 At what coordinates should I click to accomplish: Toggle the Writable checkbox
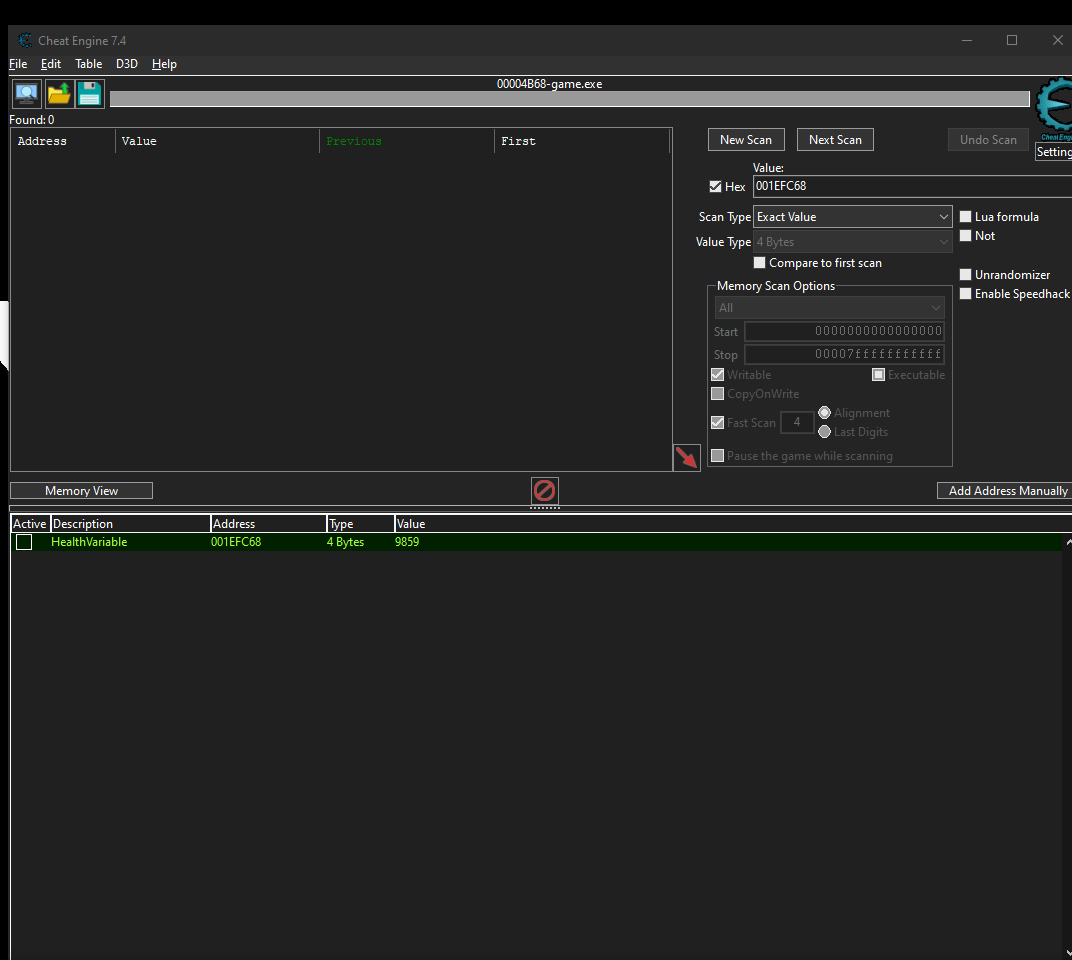point(717,375)
